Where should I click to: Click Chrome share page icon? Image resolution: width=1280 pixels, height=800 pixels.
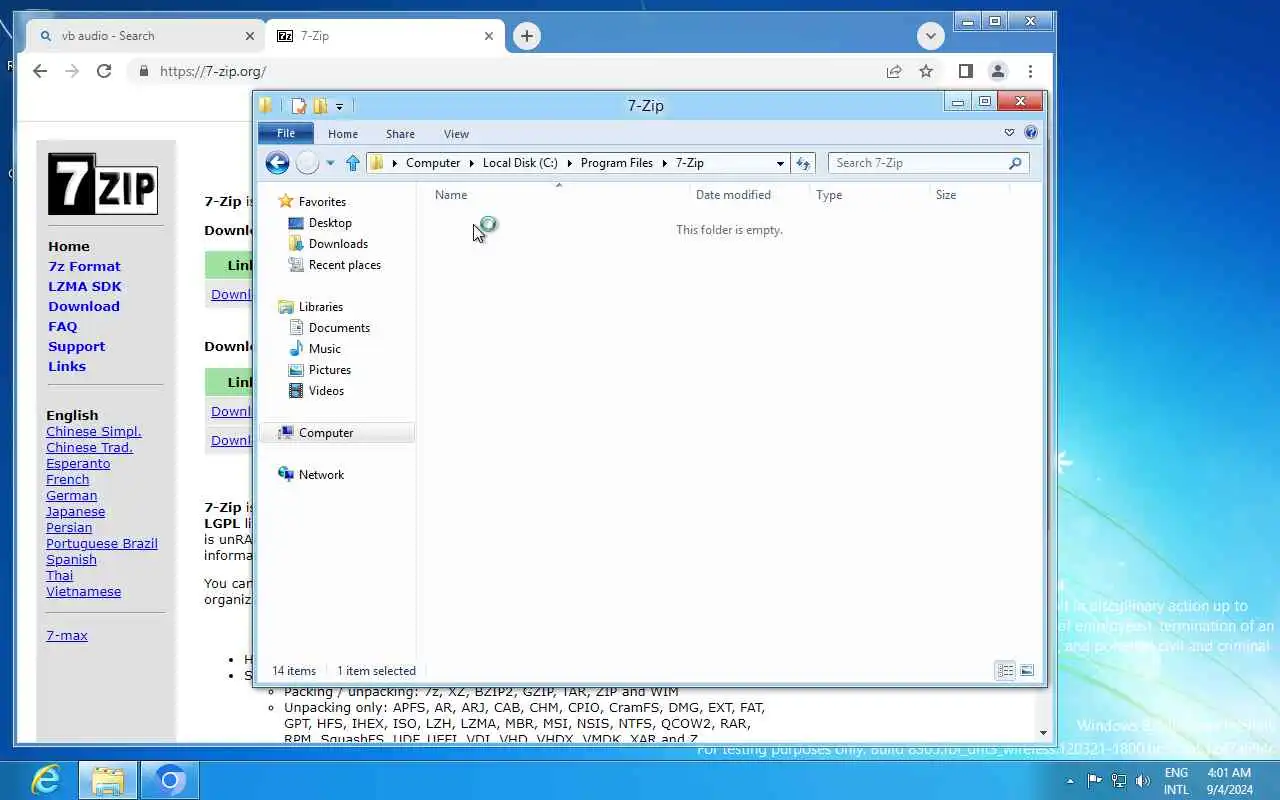click(x=894, y=71)
